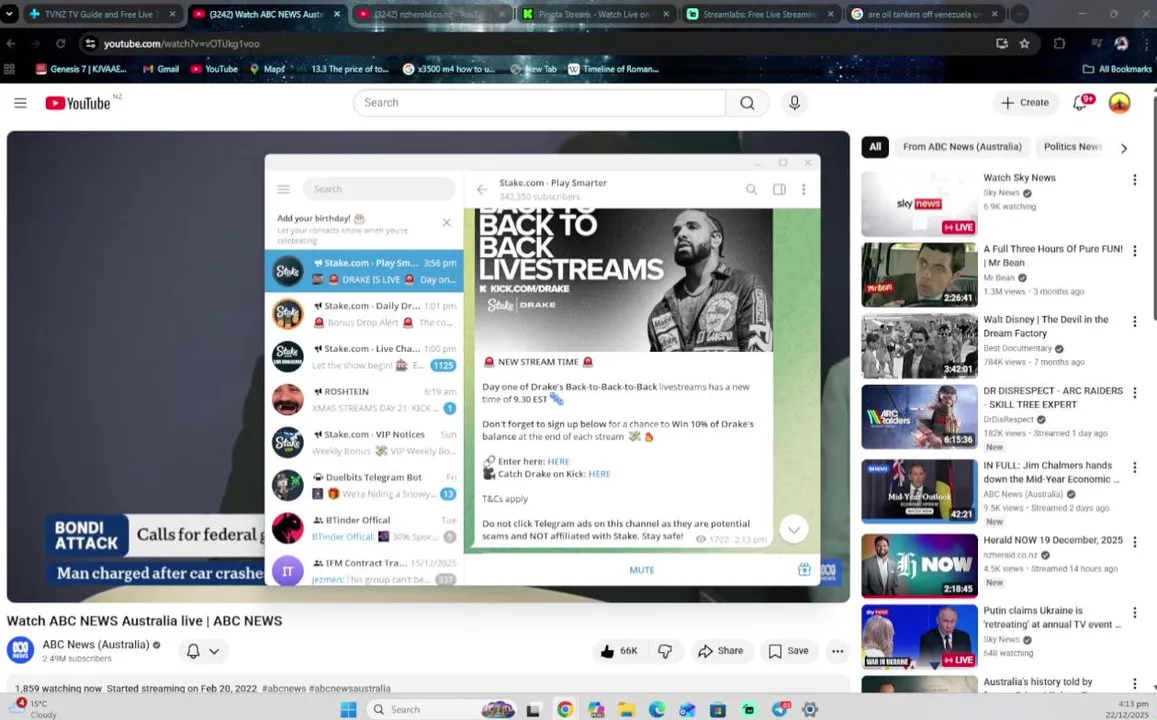
Task: Save the video to a playlist
Action: tap(789, 651)
